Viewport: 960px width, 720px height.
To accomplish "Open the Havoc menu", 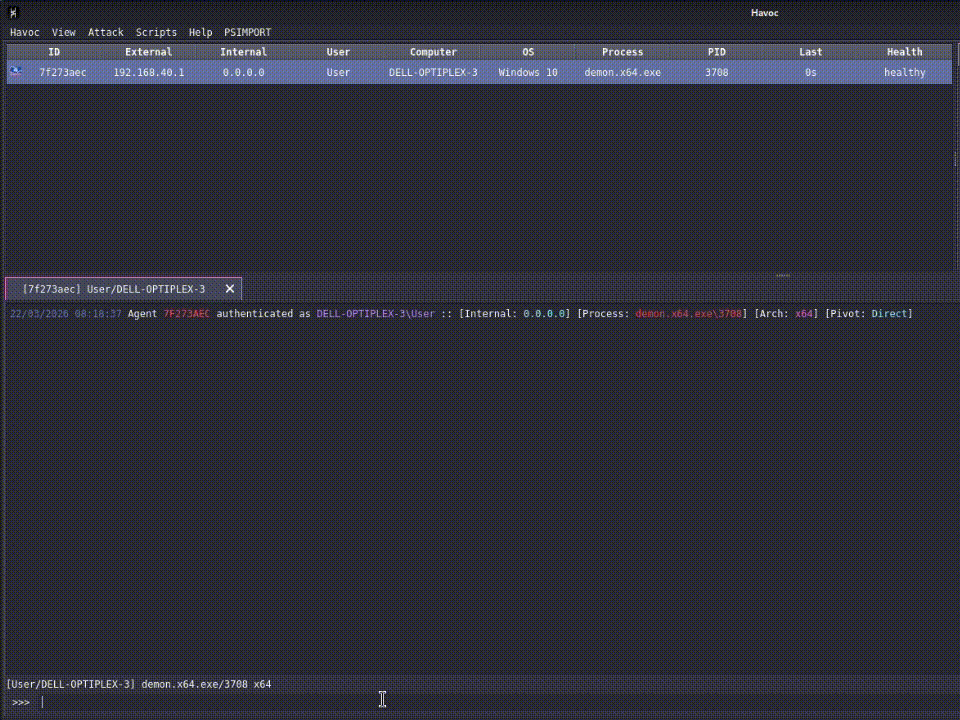I will pyautogui.click(x=24, y=32).
